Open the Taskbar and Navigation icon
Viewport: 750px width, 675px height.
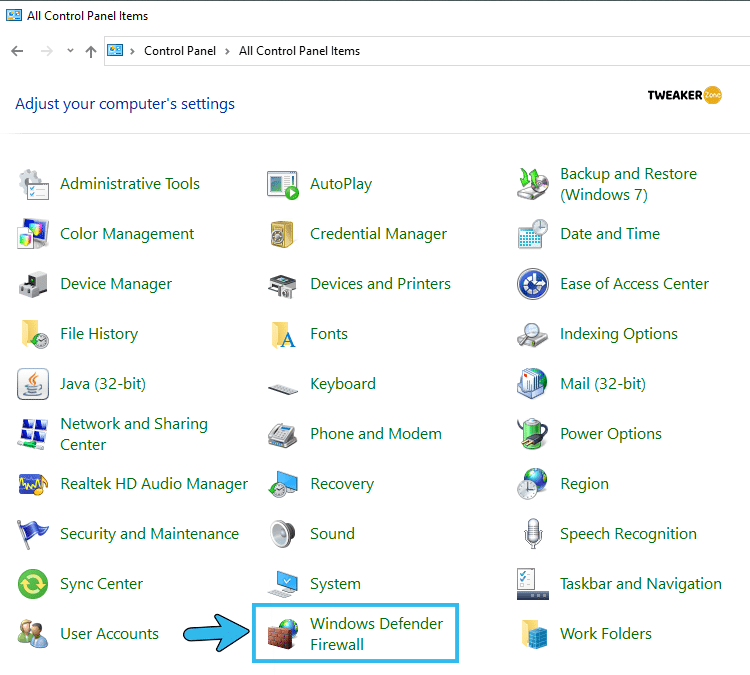click(533, 584)
